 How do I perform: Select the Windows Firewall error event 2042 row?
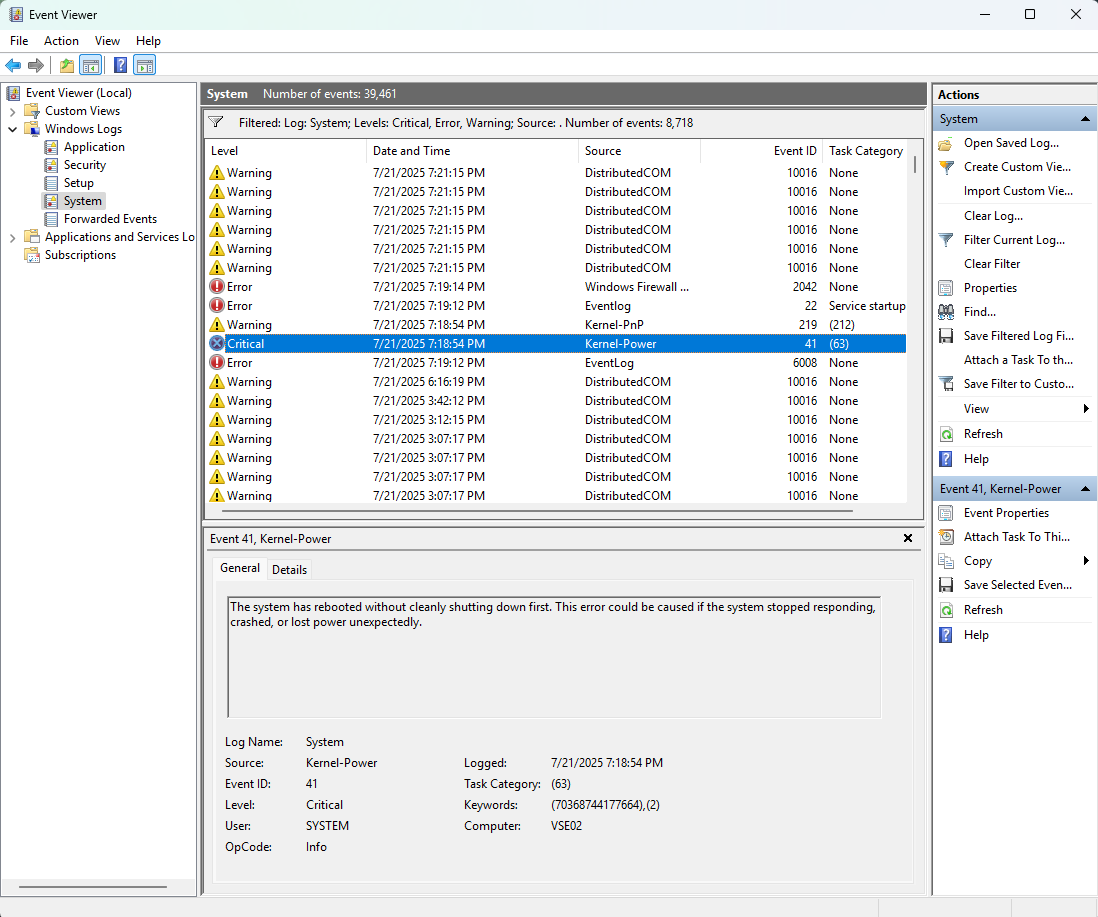pyautogui.click(x=557, y=287)
